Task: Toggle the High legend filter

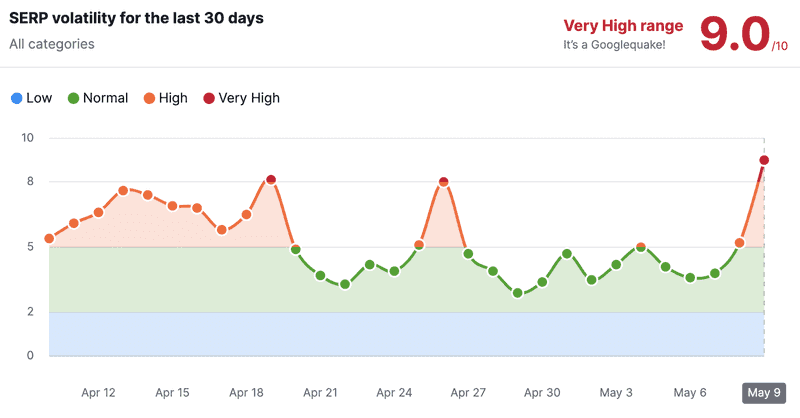Action: click(166, 98)
